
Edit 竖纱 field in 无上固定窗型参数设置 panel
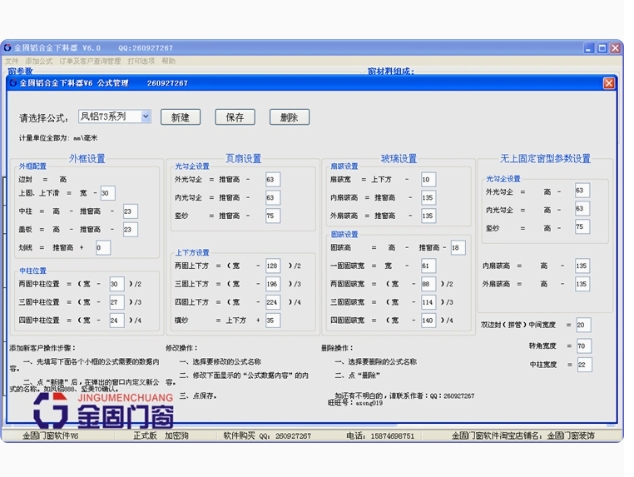pos(582,227)
